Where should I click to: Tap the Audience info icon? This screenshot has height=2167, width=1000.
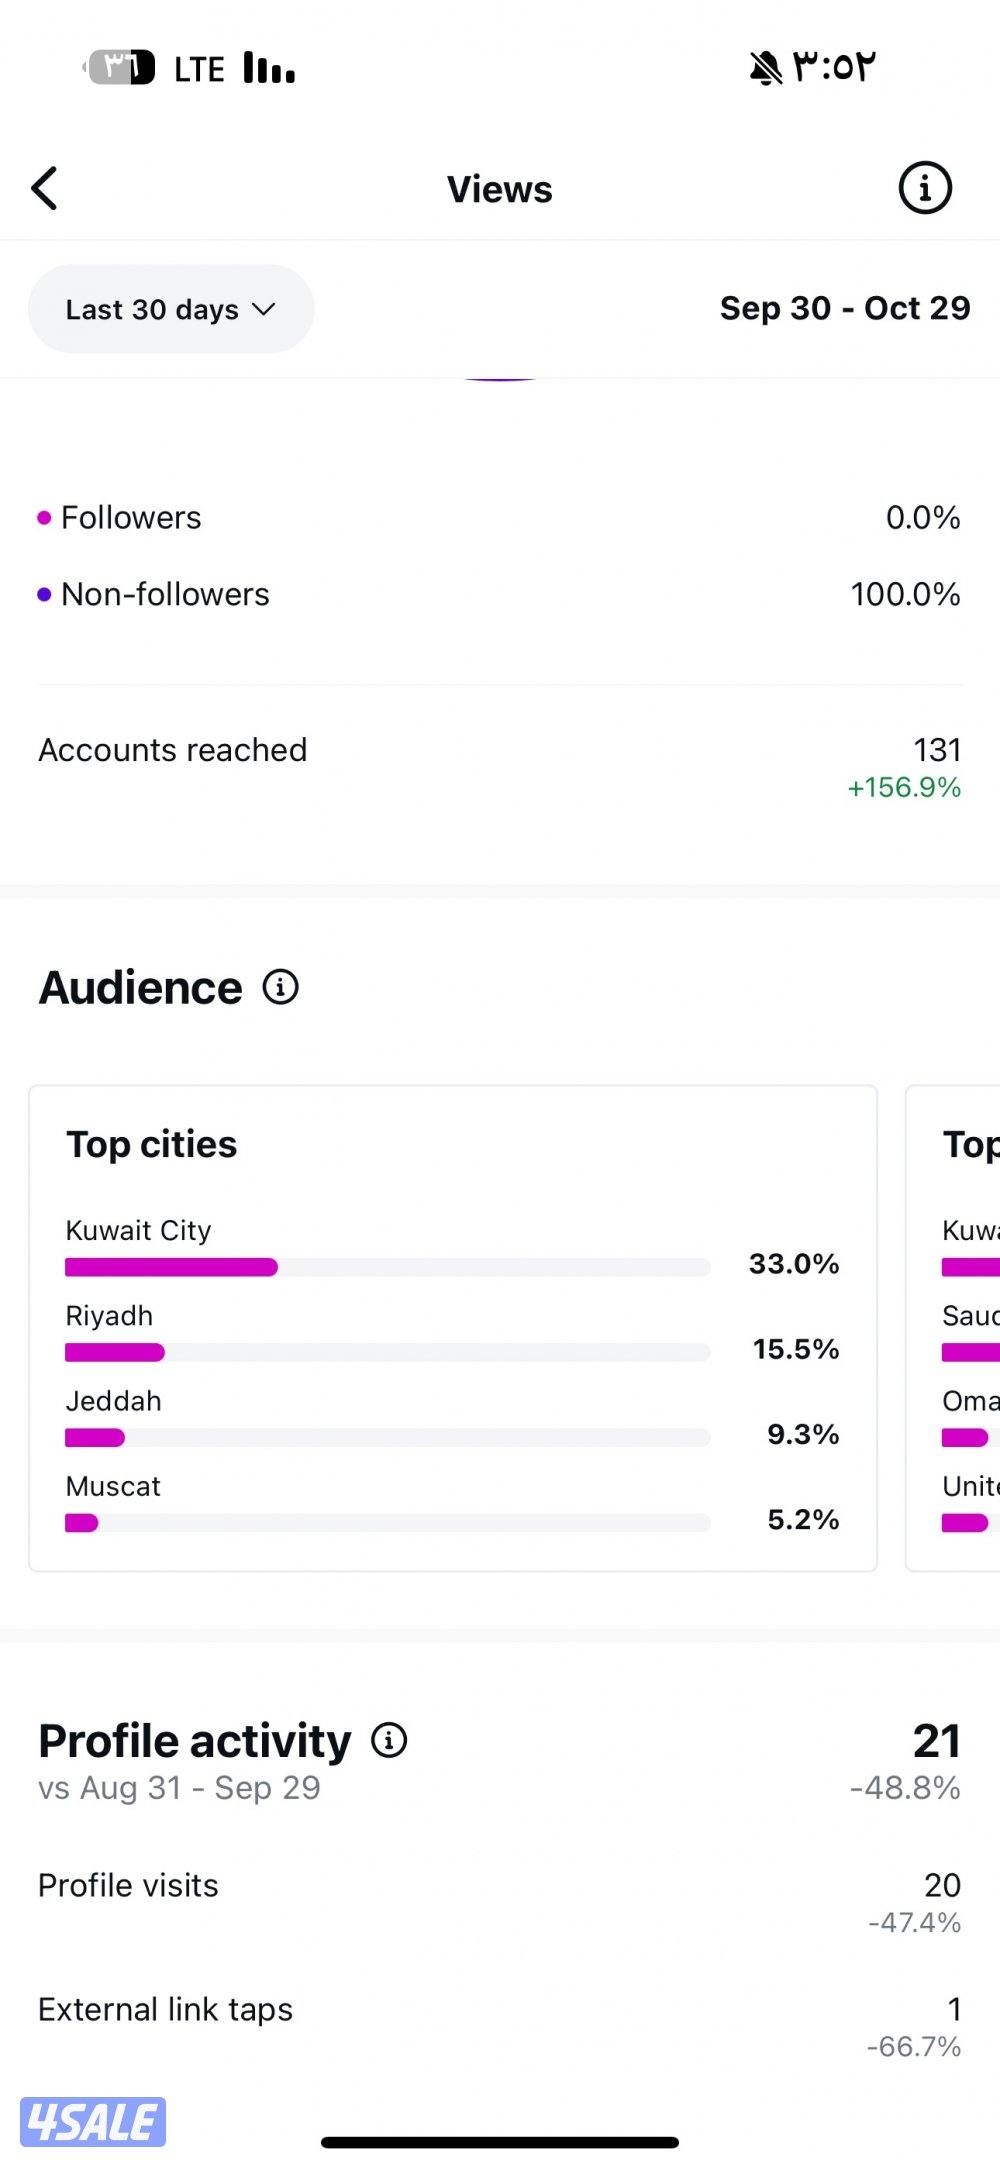pyautogui.click(x=281, y=987)
